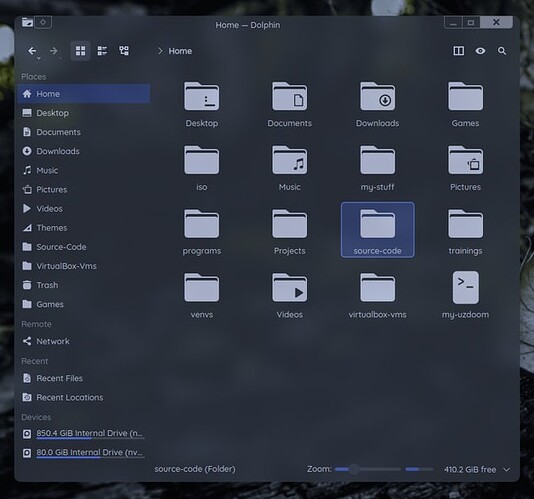This screenshot has height=499, width=534.
Task: Expand the free space info dropdown
Action: [x=507, y=470]
